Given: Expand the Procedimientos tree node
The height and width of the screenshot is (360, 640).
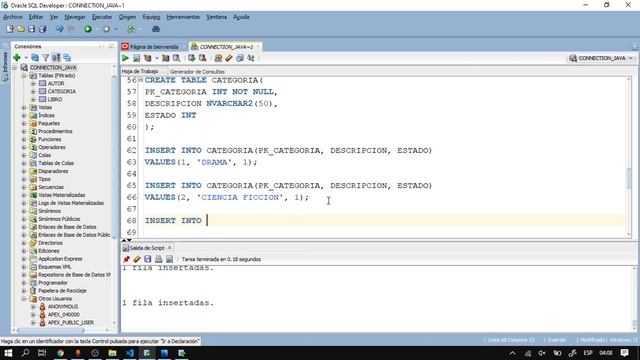Looking at the screenshot, I should [24, 131].
